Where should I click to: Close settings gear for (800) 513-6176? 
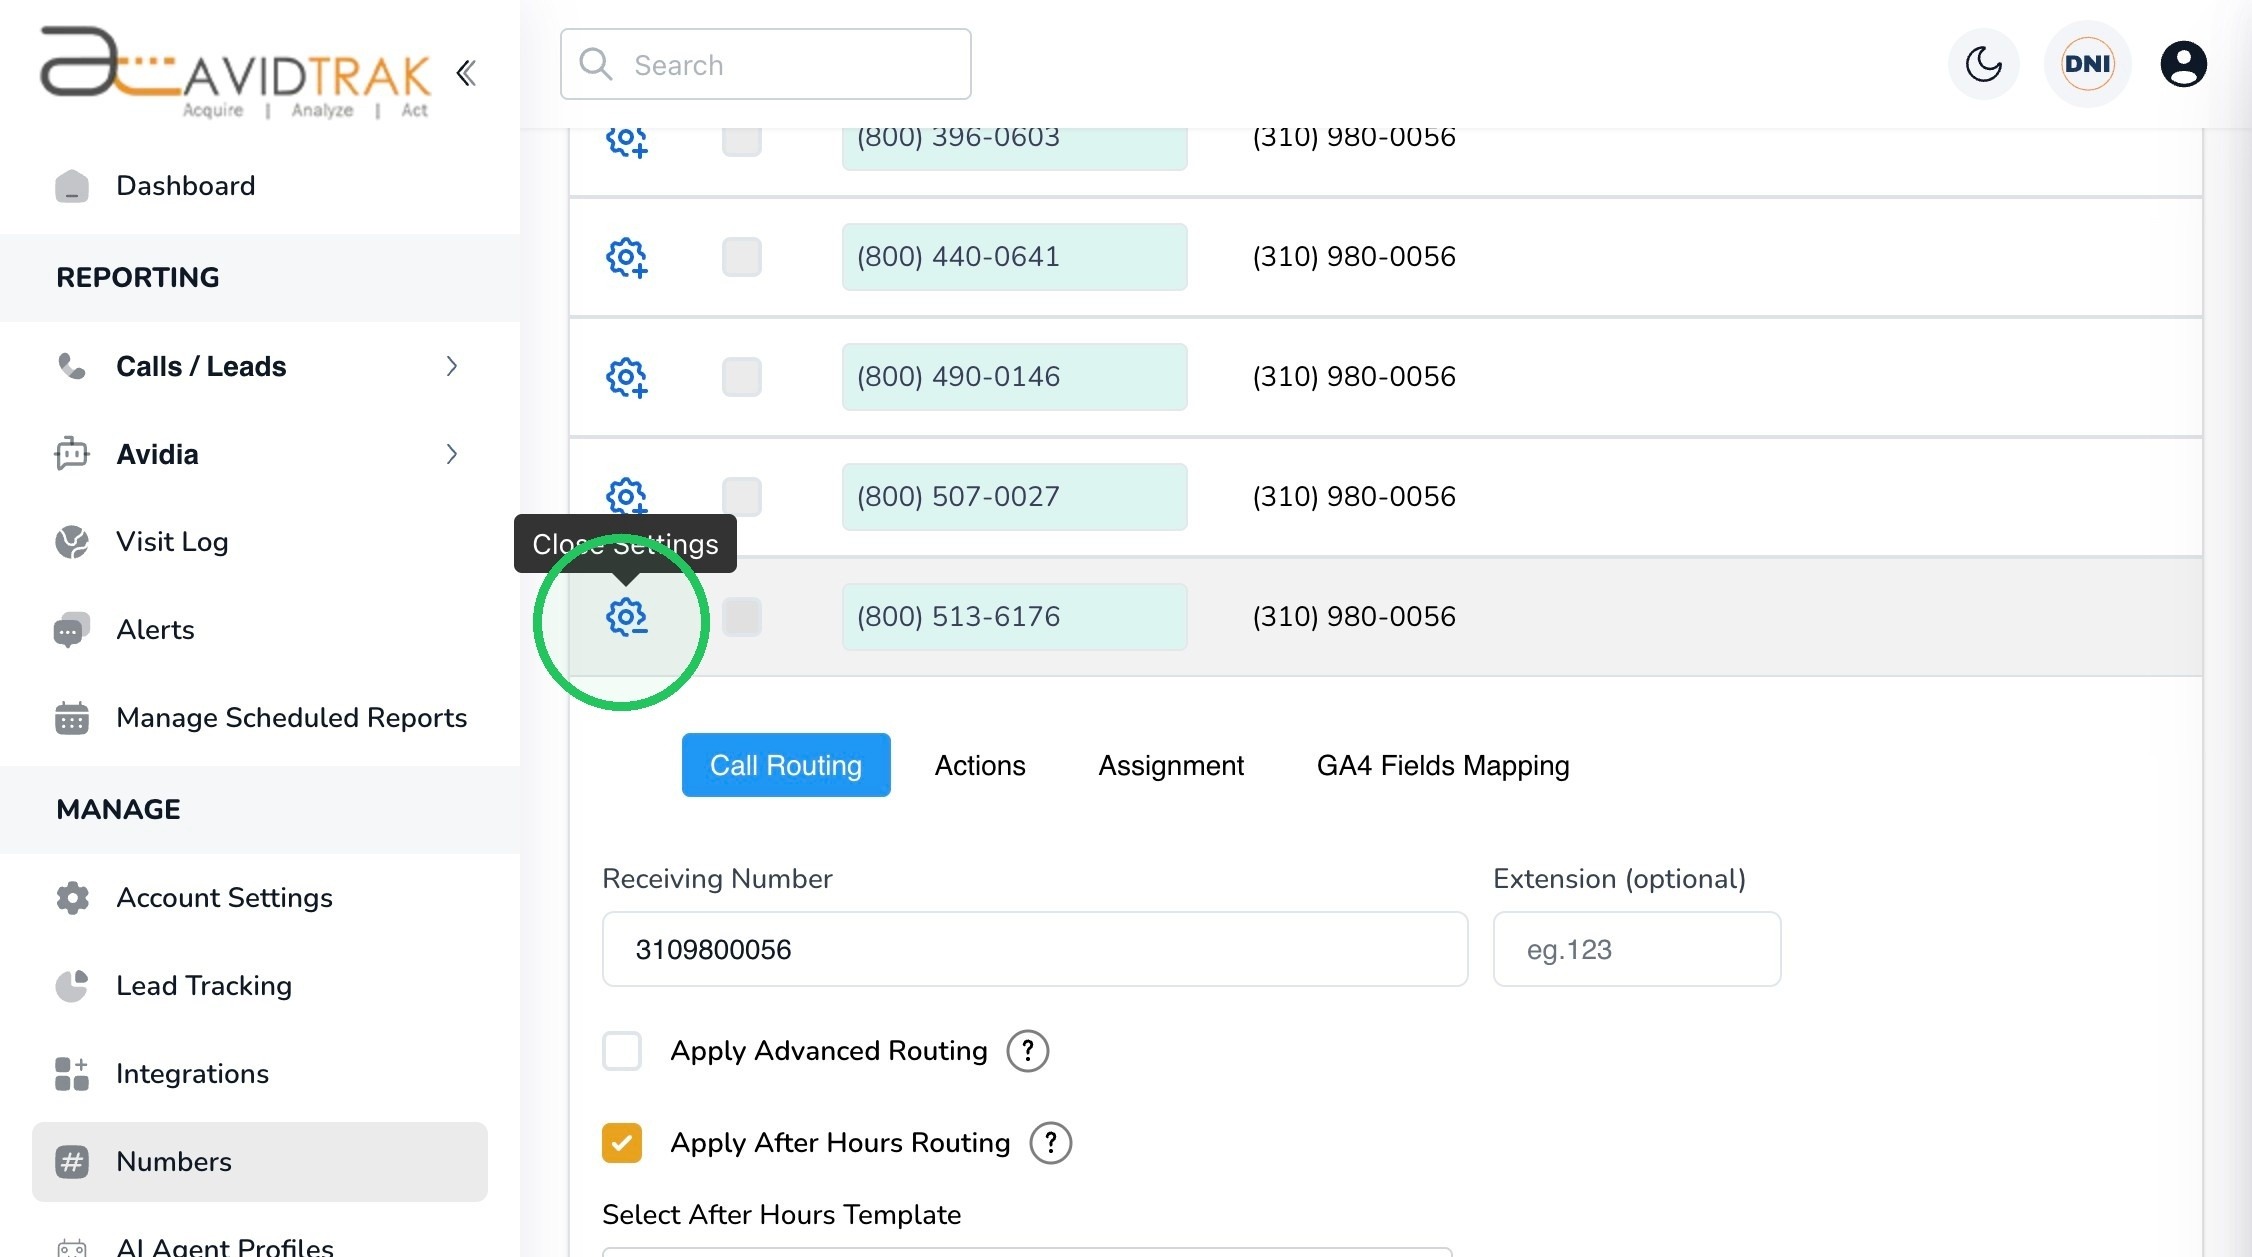[627, 617]
